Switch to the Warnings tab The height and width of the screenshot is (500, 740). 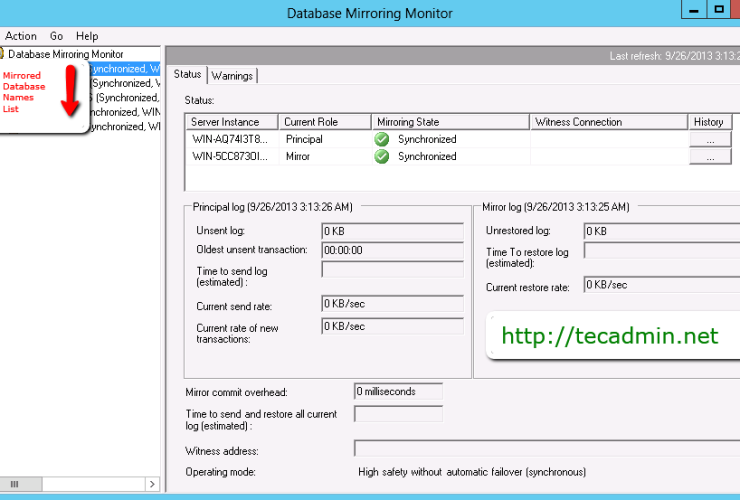(231, 75)
